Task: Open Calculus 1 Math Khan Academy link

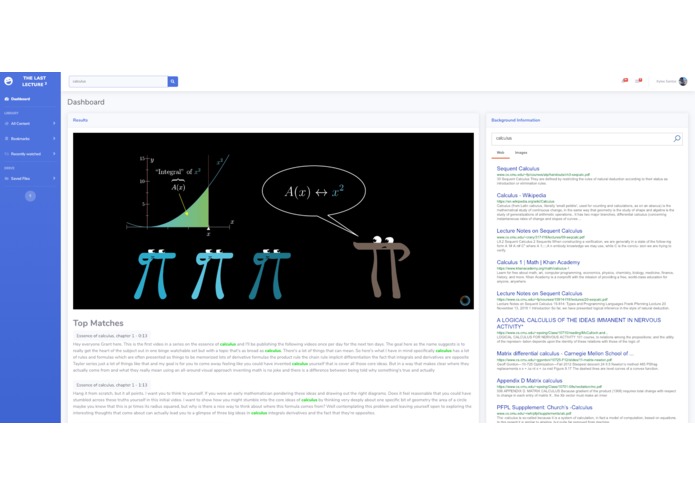Action: tap(538, 262)
